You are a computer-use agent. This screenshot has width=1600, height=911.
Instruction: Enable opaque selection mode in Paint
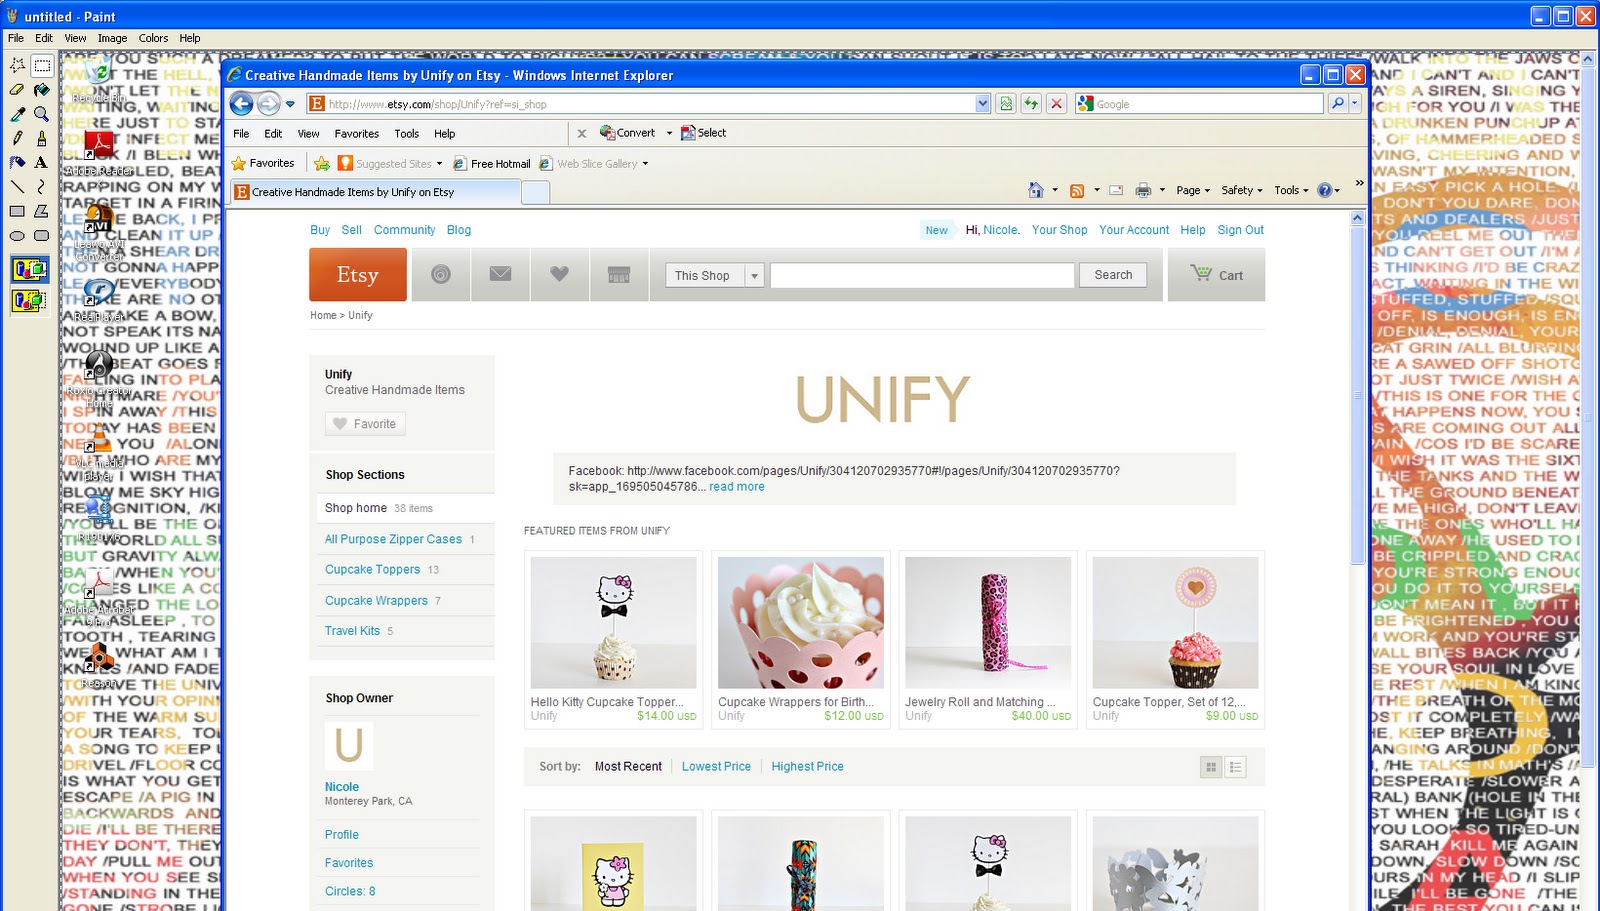[x=29, y=269]
